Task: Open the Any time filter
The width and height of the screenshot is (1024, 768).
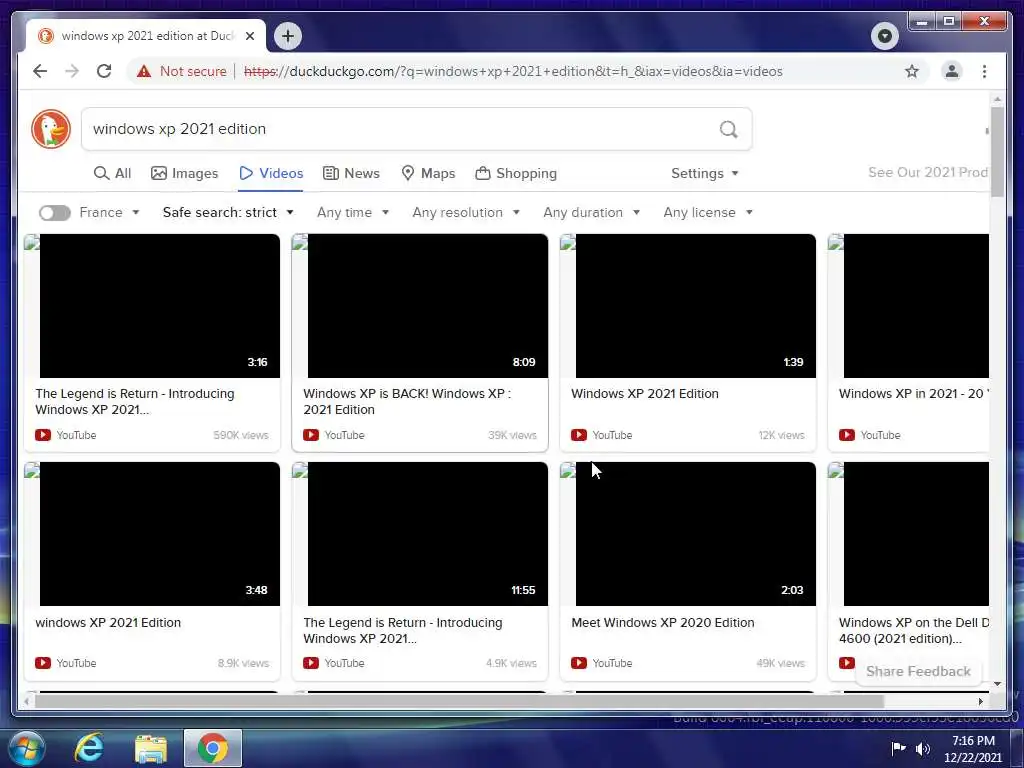Action: (353, 212)
